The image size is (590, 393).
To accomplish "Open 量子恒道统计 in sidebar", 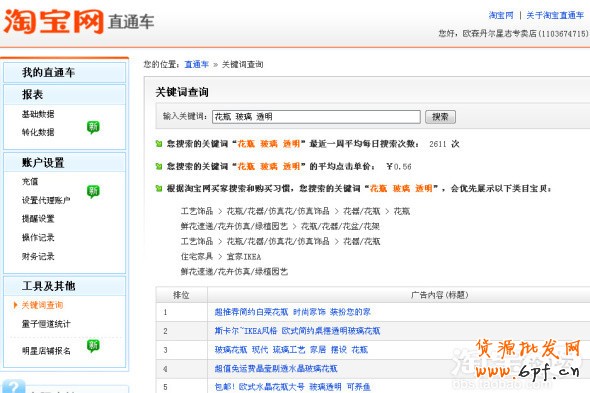I will click(46, 324).
